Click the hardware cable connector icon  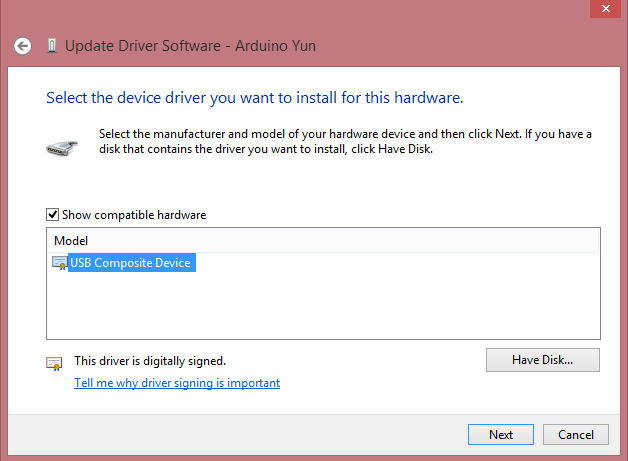pos(61,146)
